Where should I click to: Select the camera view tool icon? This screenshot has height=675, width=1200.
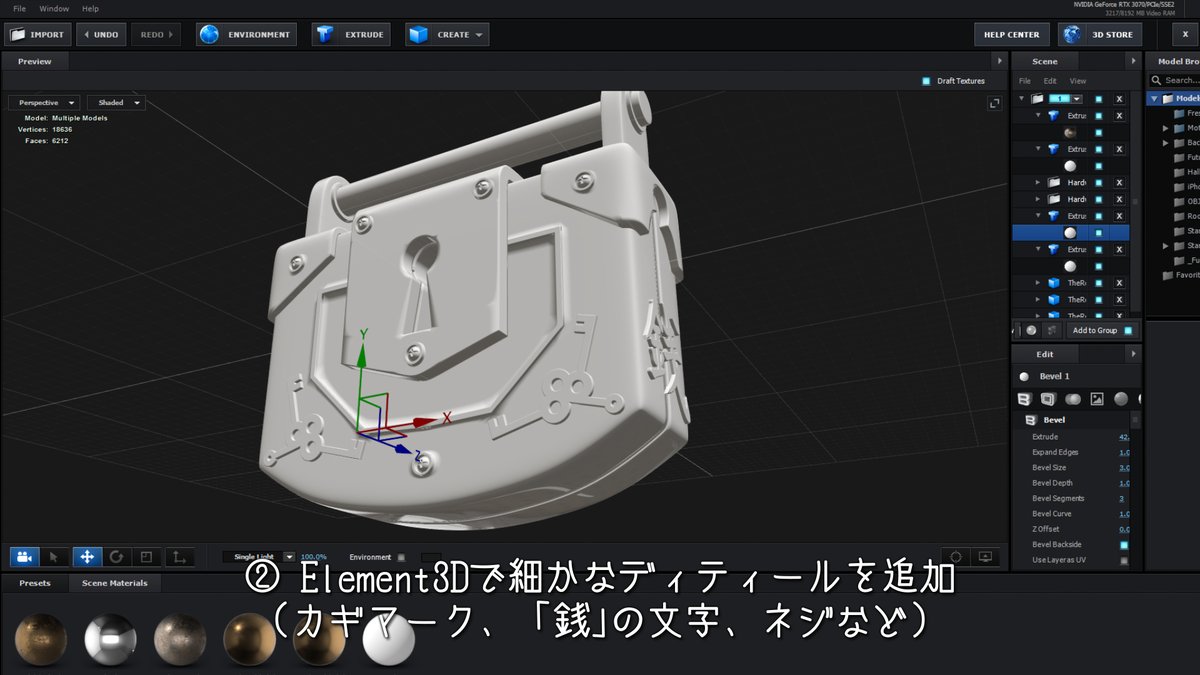coord(25,557)
